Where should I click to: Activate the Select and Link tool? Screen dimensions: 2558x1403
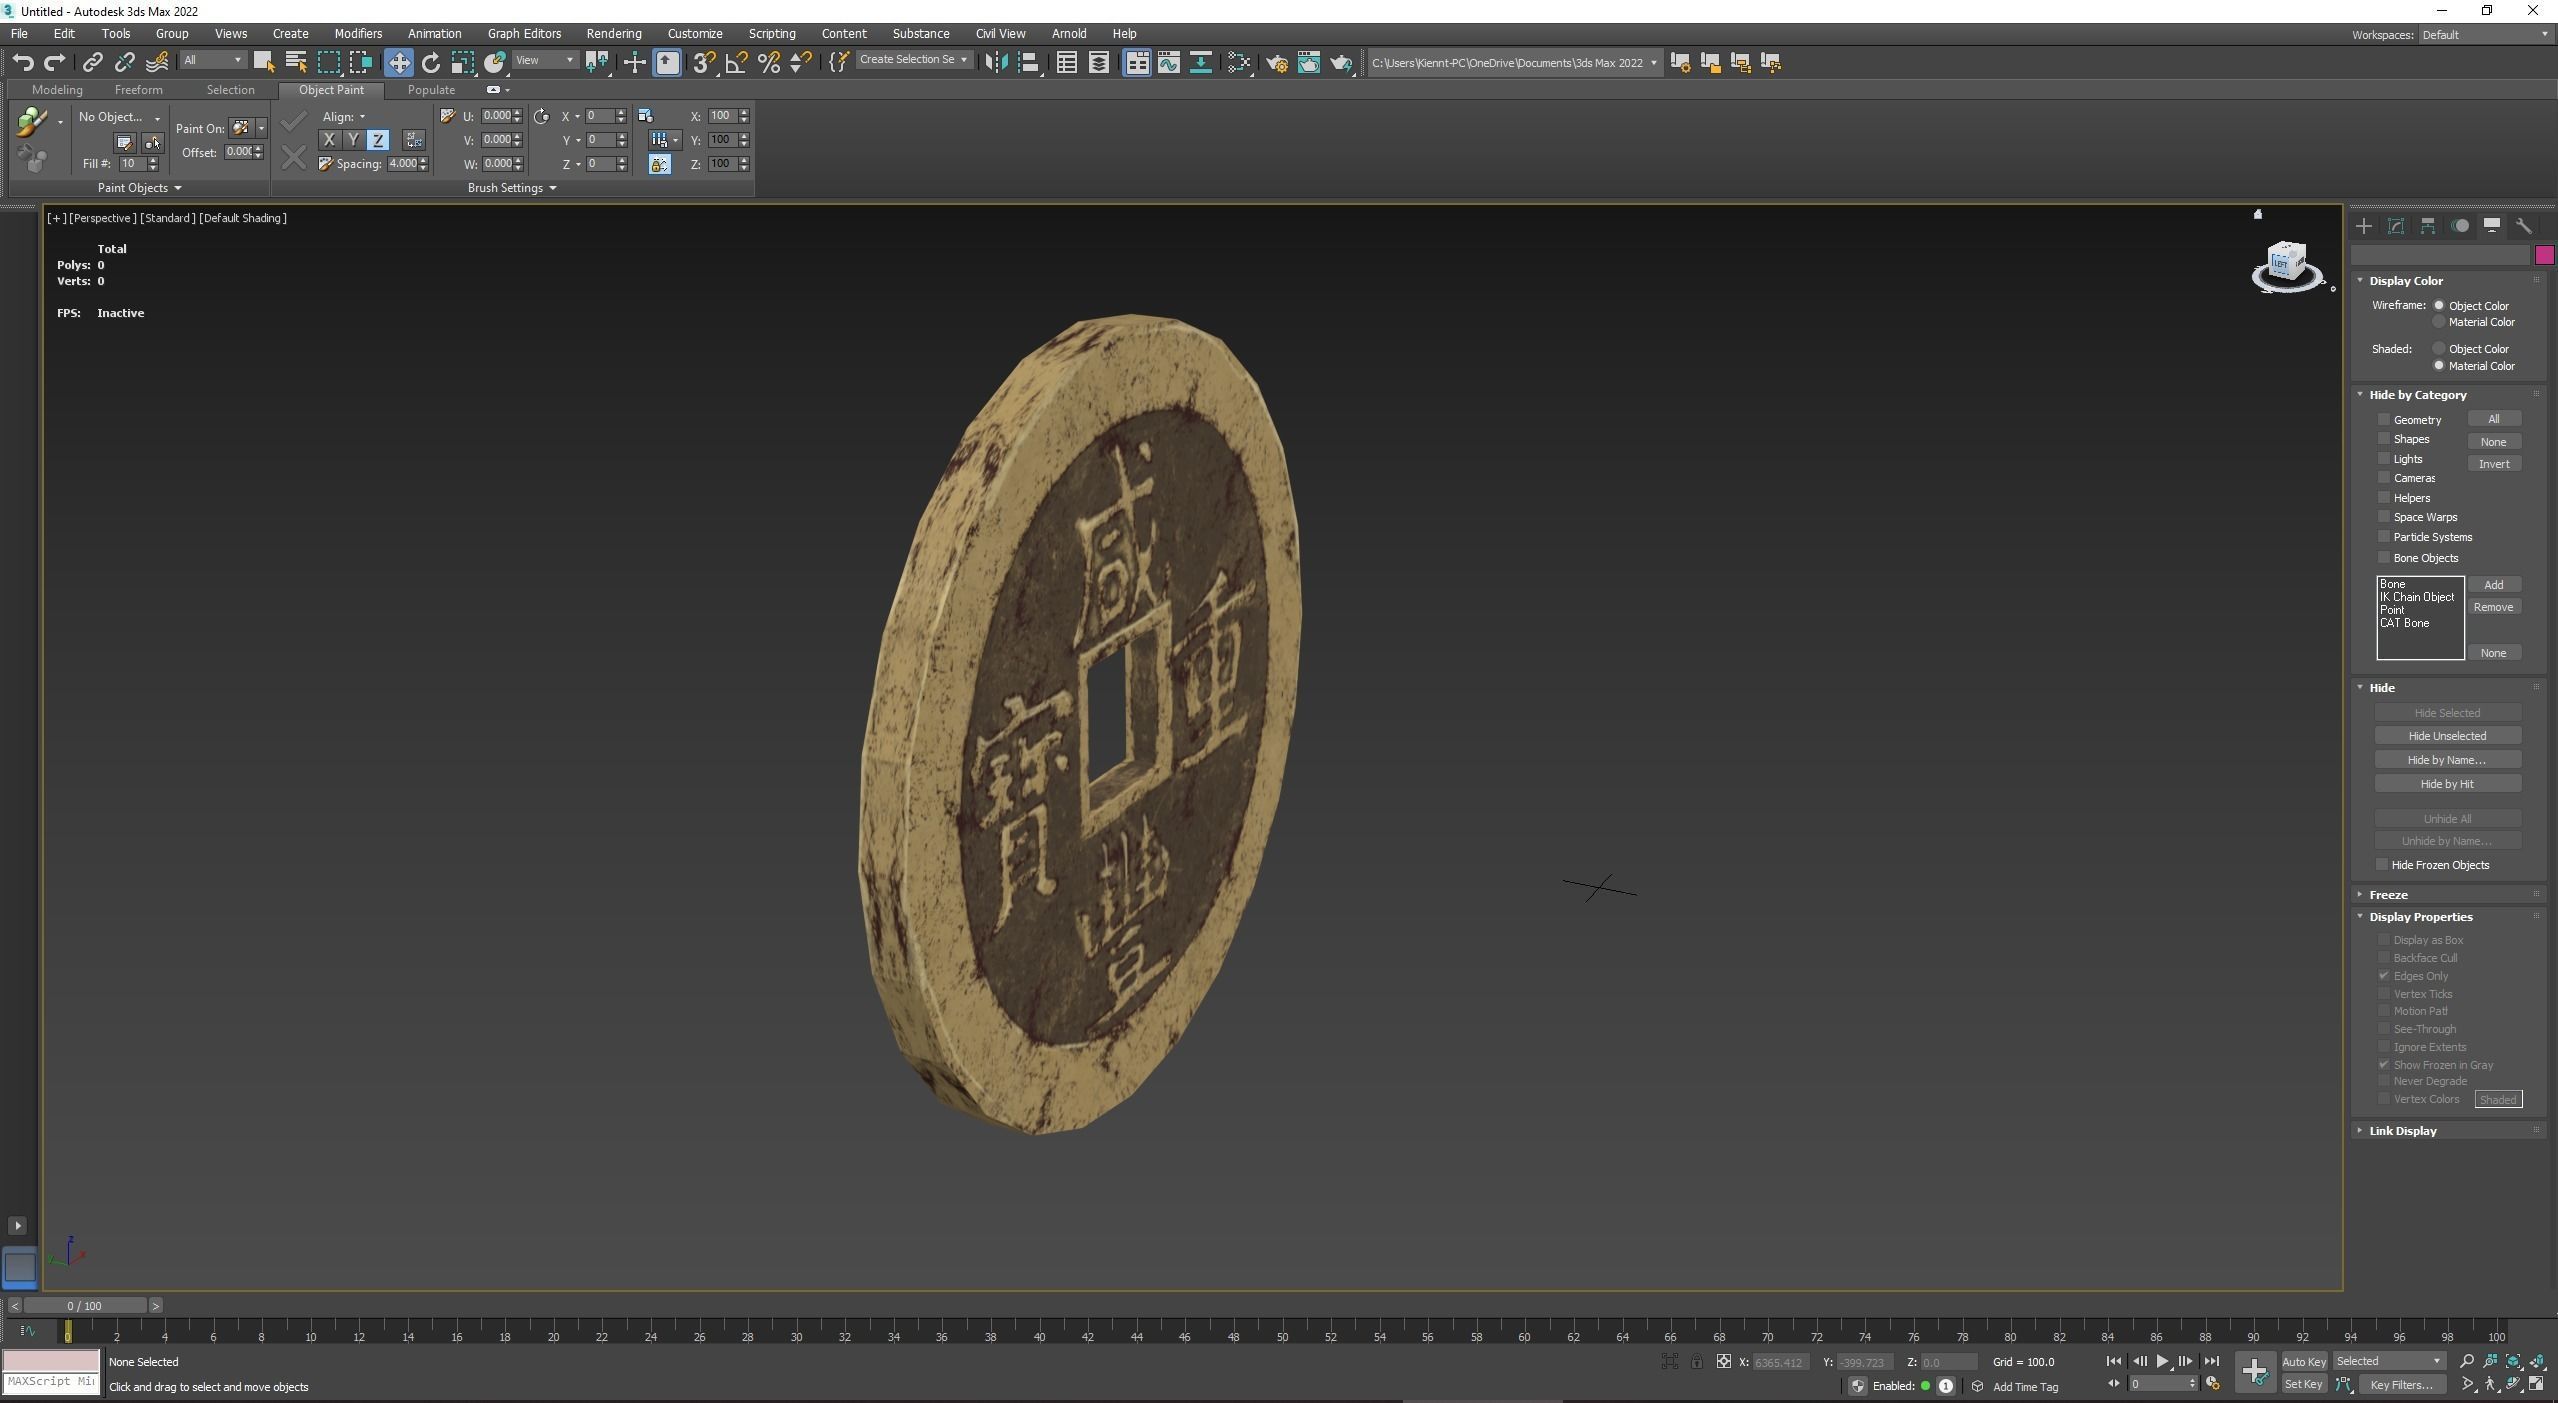coord(93,62)
